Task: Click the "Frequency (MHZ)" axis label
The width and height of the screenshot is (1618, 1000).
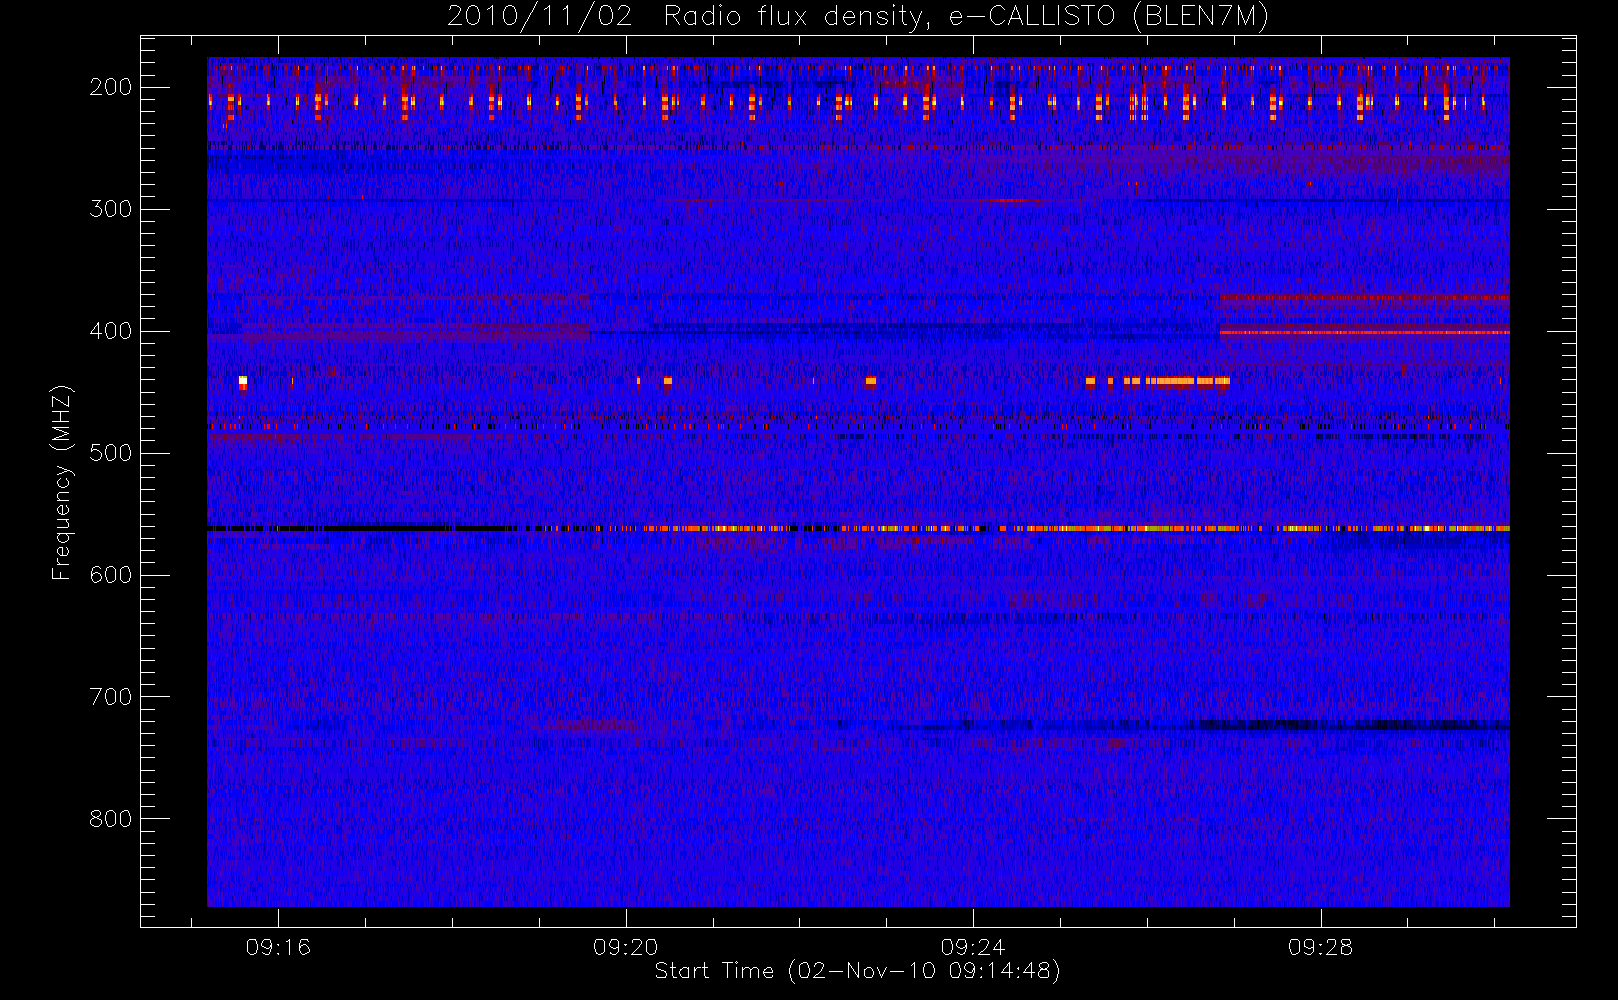Action: coord(62,482)
